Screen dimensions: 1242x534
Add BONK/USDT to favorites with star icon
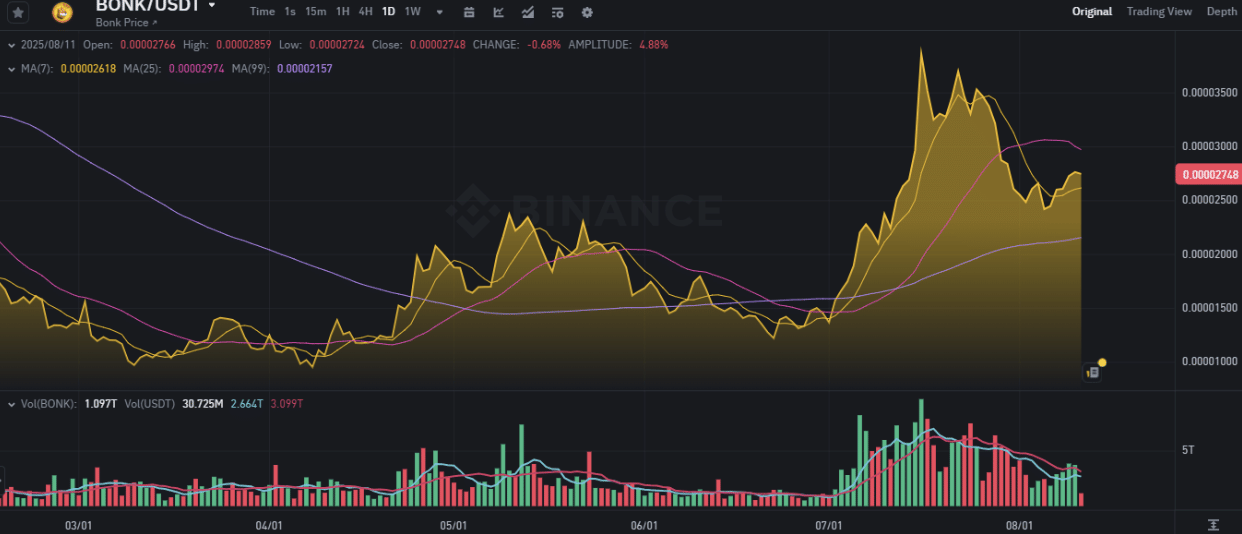(18, 12)
